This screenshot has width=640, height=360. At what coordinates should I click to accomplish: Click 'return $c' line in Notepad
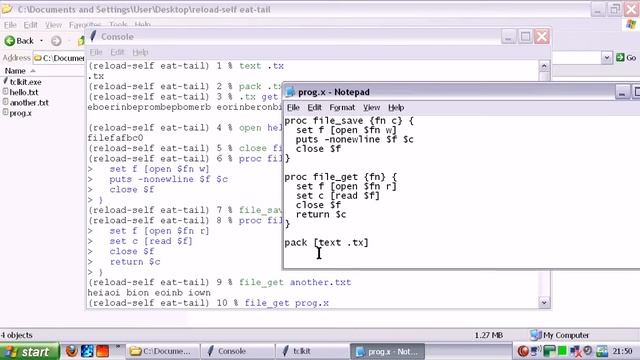click(321, 214)
